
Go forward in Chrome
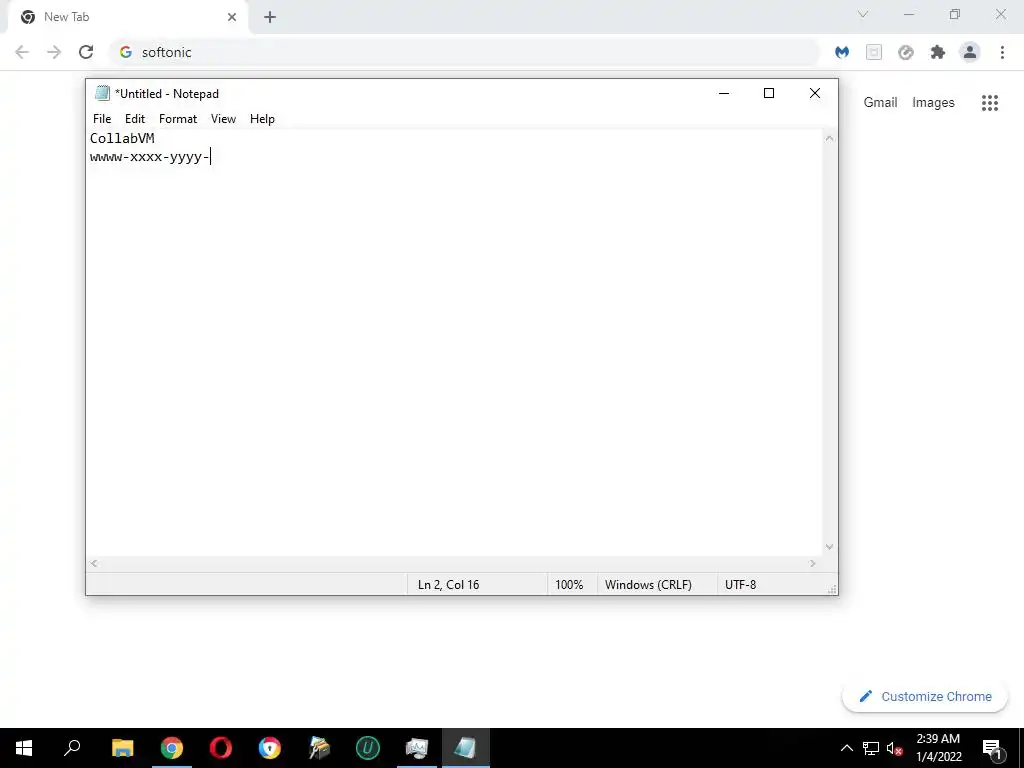coord(54,52)
